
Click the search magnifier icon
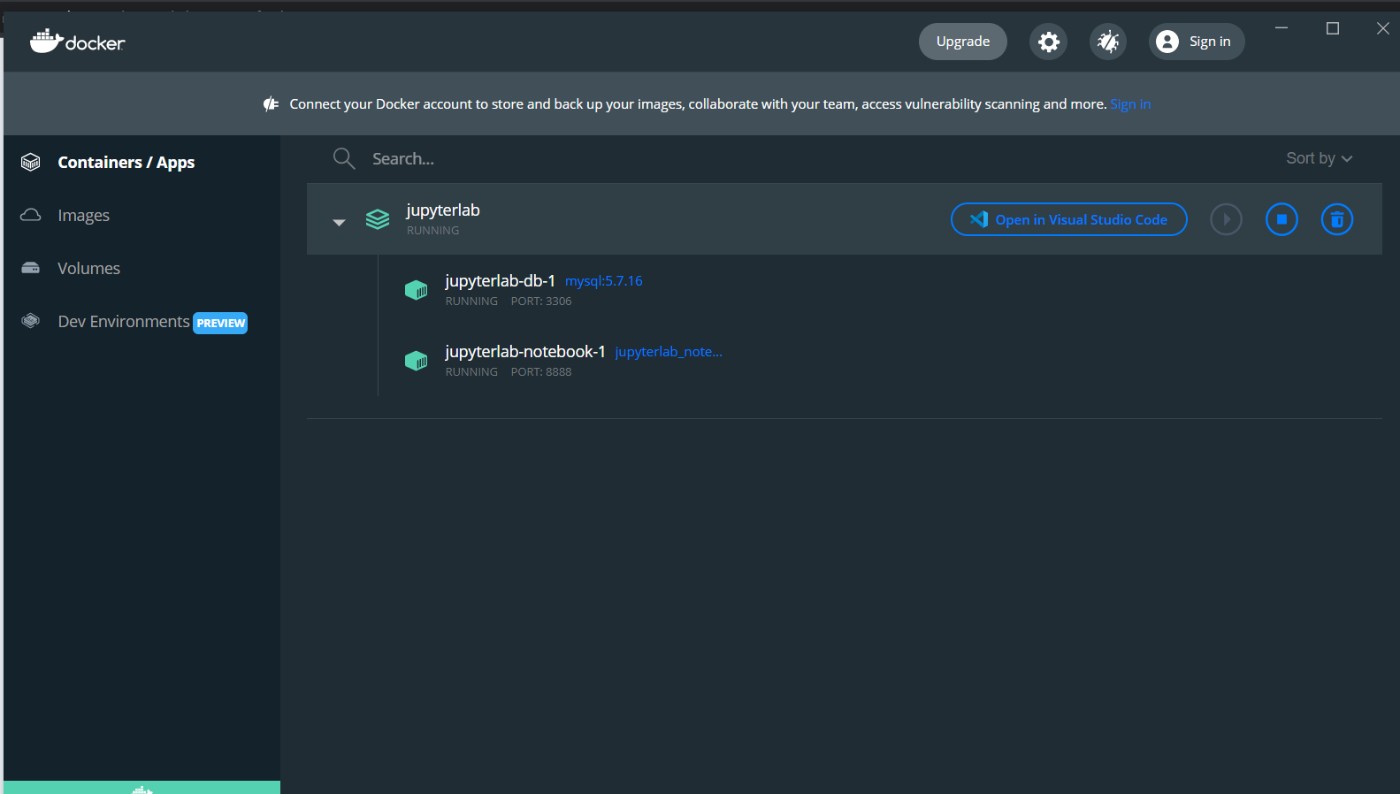point(344,159)
